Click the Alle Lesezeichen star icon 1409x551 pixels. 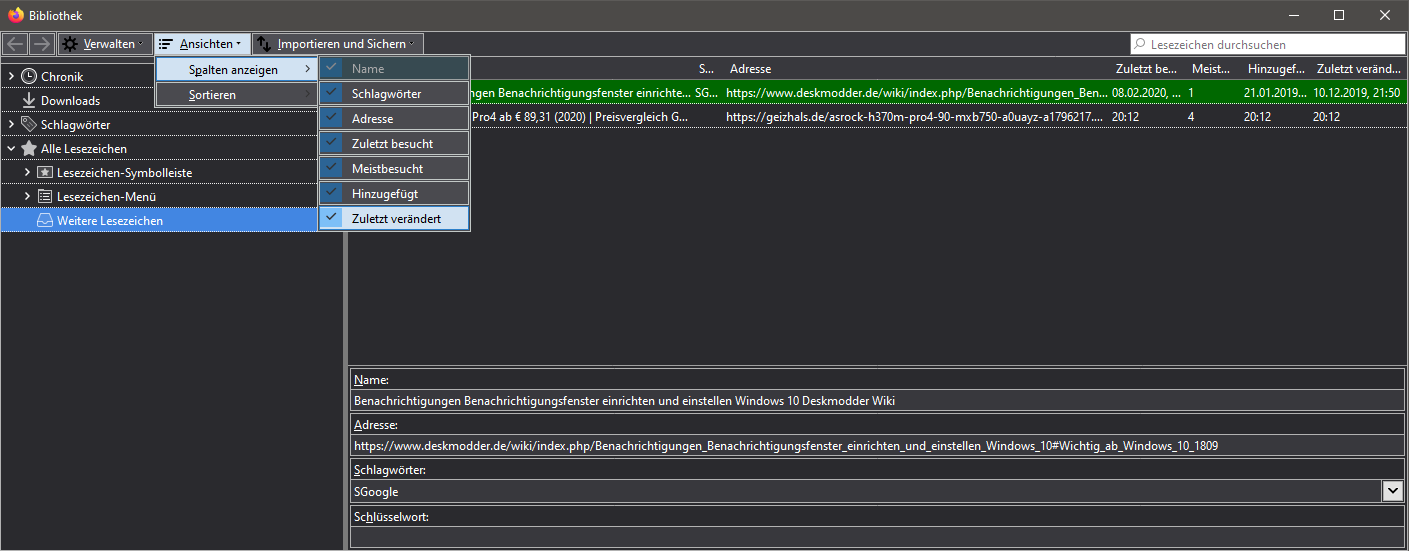tap(29, 149)
